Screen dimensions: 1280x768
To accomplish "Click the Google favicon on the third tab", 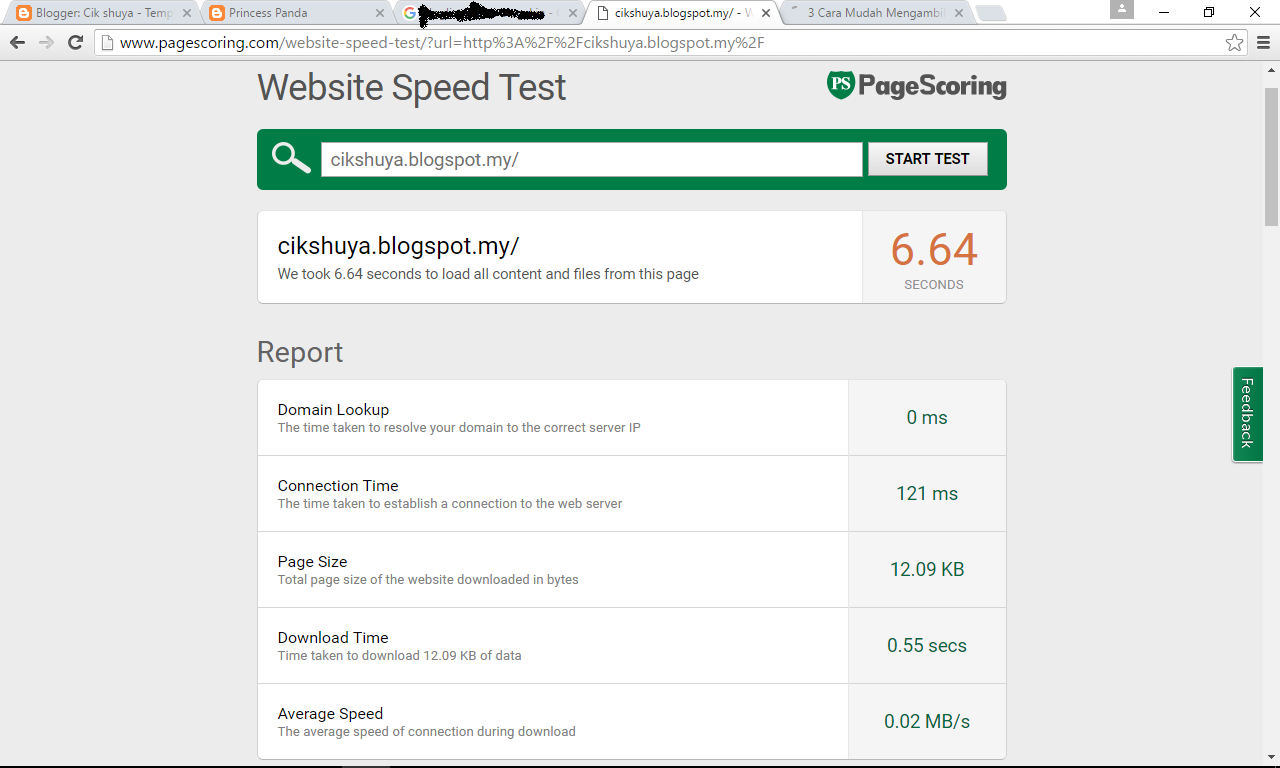I will click(409, 13).
